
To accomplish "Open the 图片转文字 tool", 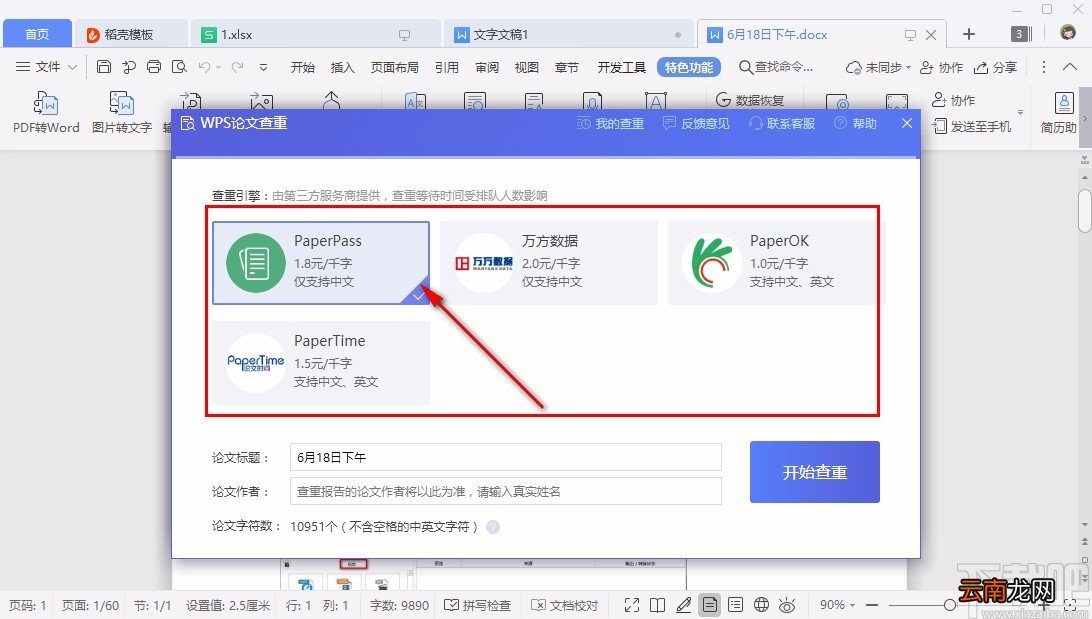I will (x=121, y=111).
